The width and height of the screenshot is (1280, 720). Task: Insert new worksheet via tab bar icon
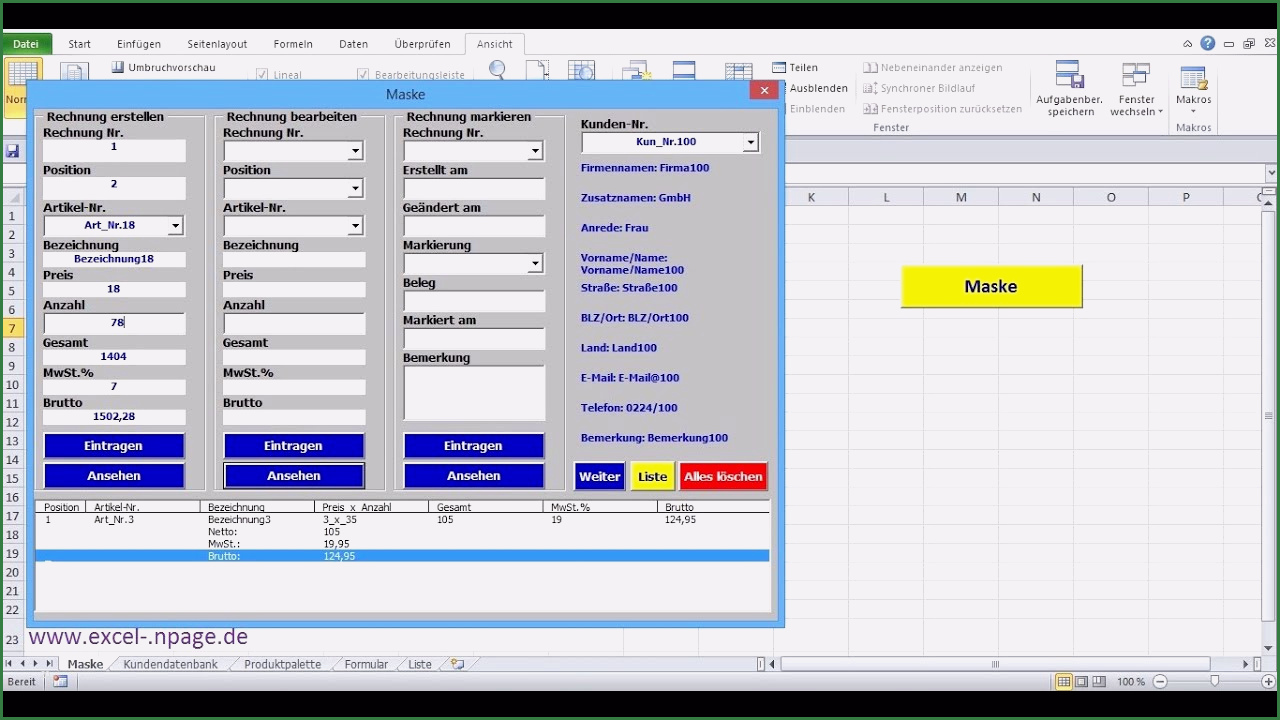[457, 664]
